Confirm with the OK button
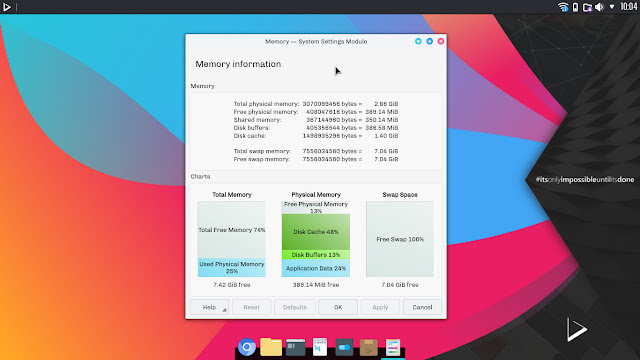Screen dimensions: 640x360 (x=338, y=307)
